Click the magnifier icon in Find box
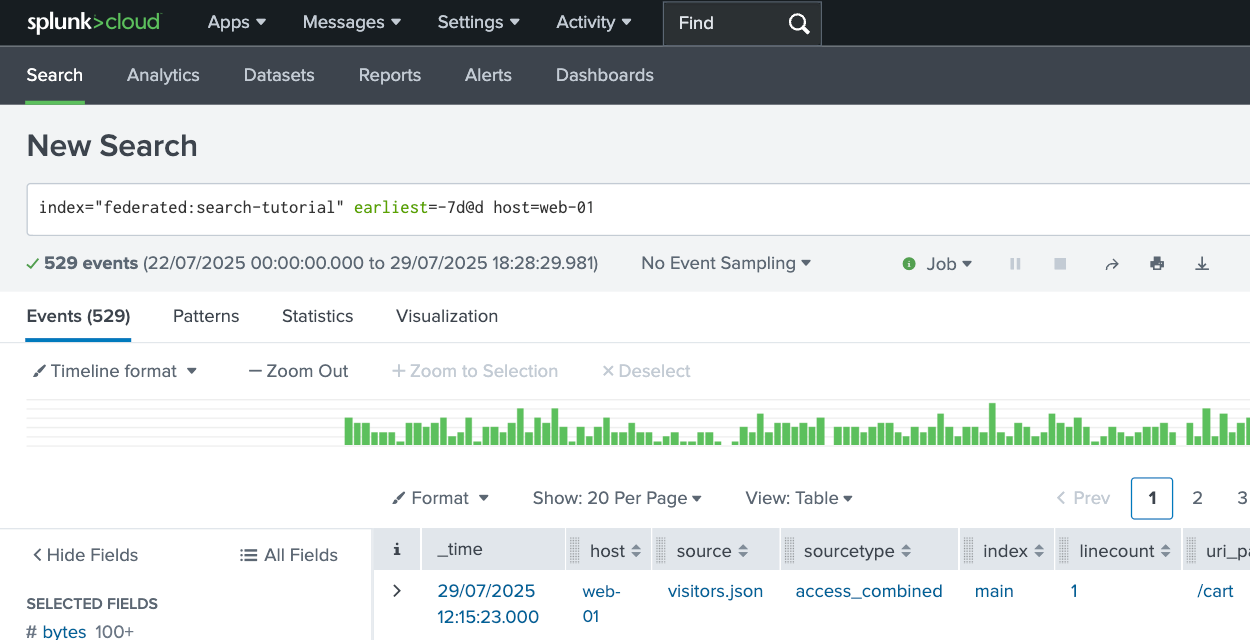Screen dimensions: 1250x640 [x=798, y=23]
